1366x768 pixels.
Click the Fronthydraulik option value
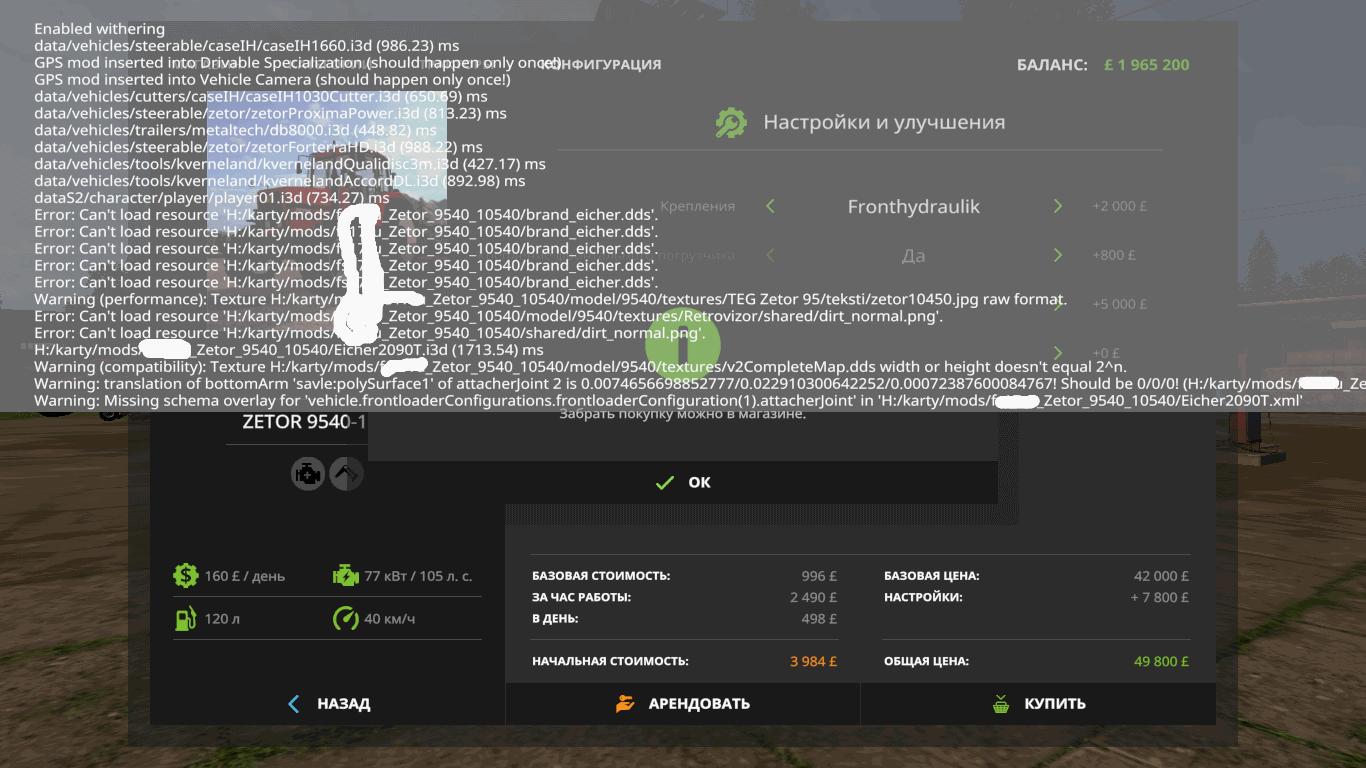click(x=913, y=207)
